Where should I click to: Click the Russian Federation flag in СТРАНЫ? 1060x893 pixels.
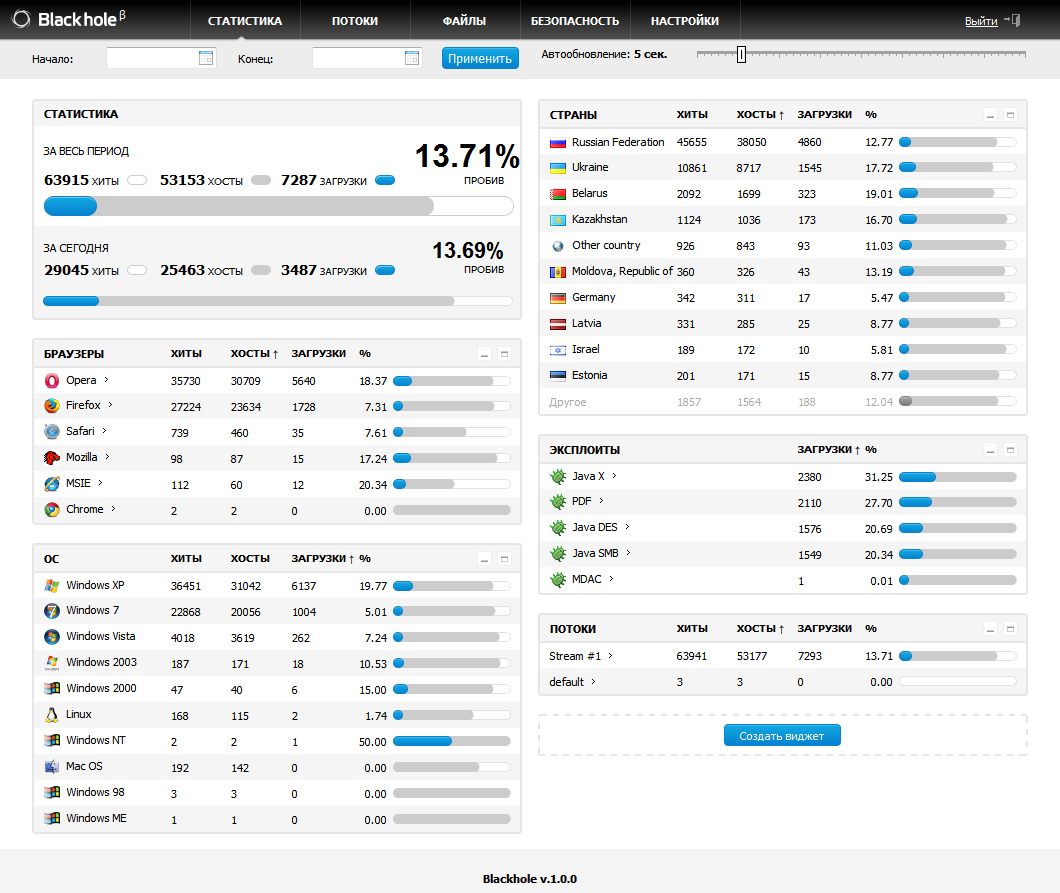(556, 142)
